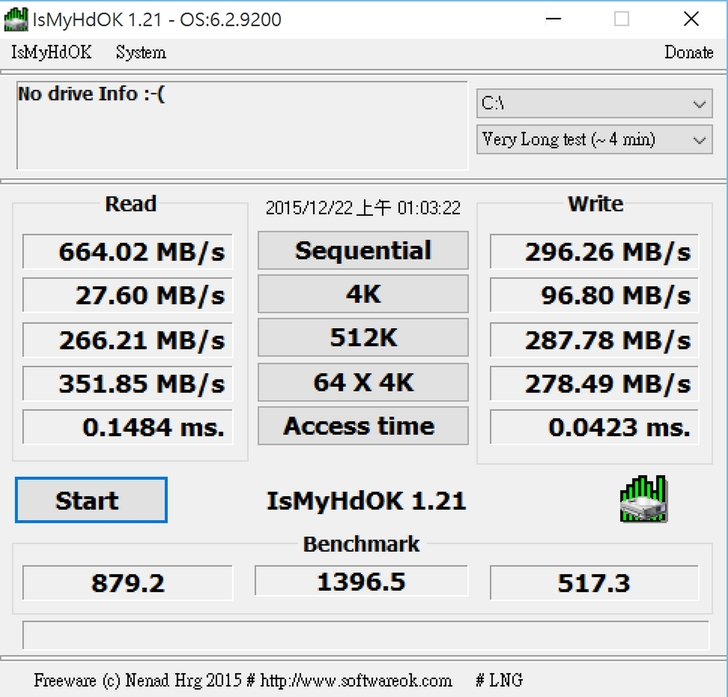Image resolution: width=728 pixels, height=697 pixels.
Task: Click the Sequential test button
Action: tap(363, 251)
